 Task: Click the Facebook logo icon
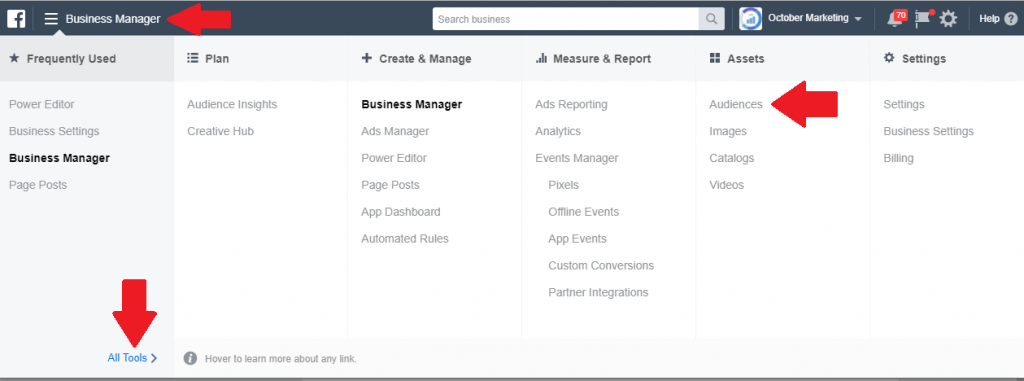pyautogui.click(x=16, y=19)
